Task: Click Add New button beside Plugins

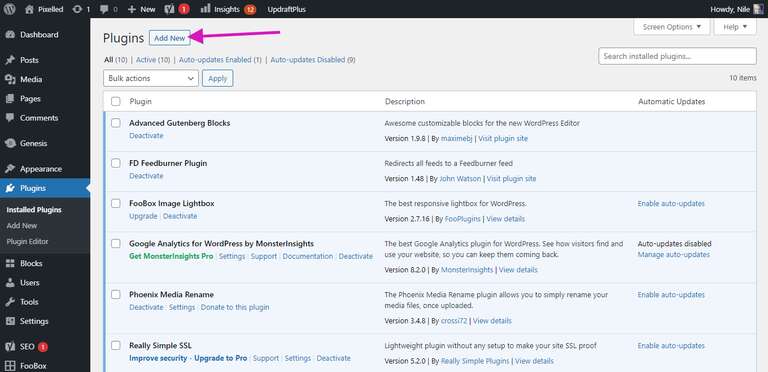Action: pos(169,38)
